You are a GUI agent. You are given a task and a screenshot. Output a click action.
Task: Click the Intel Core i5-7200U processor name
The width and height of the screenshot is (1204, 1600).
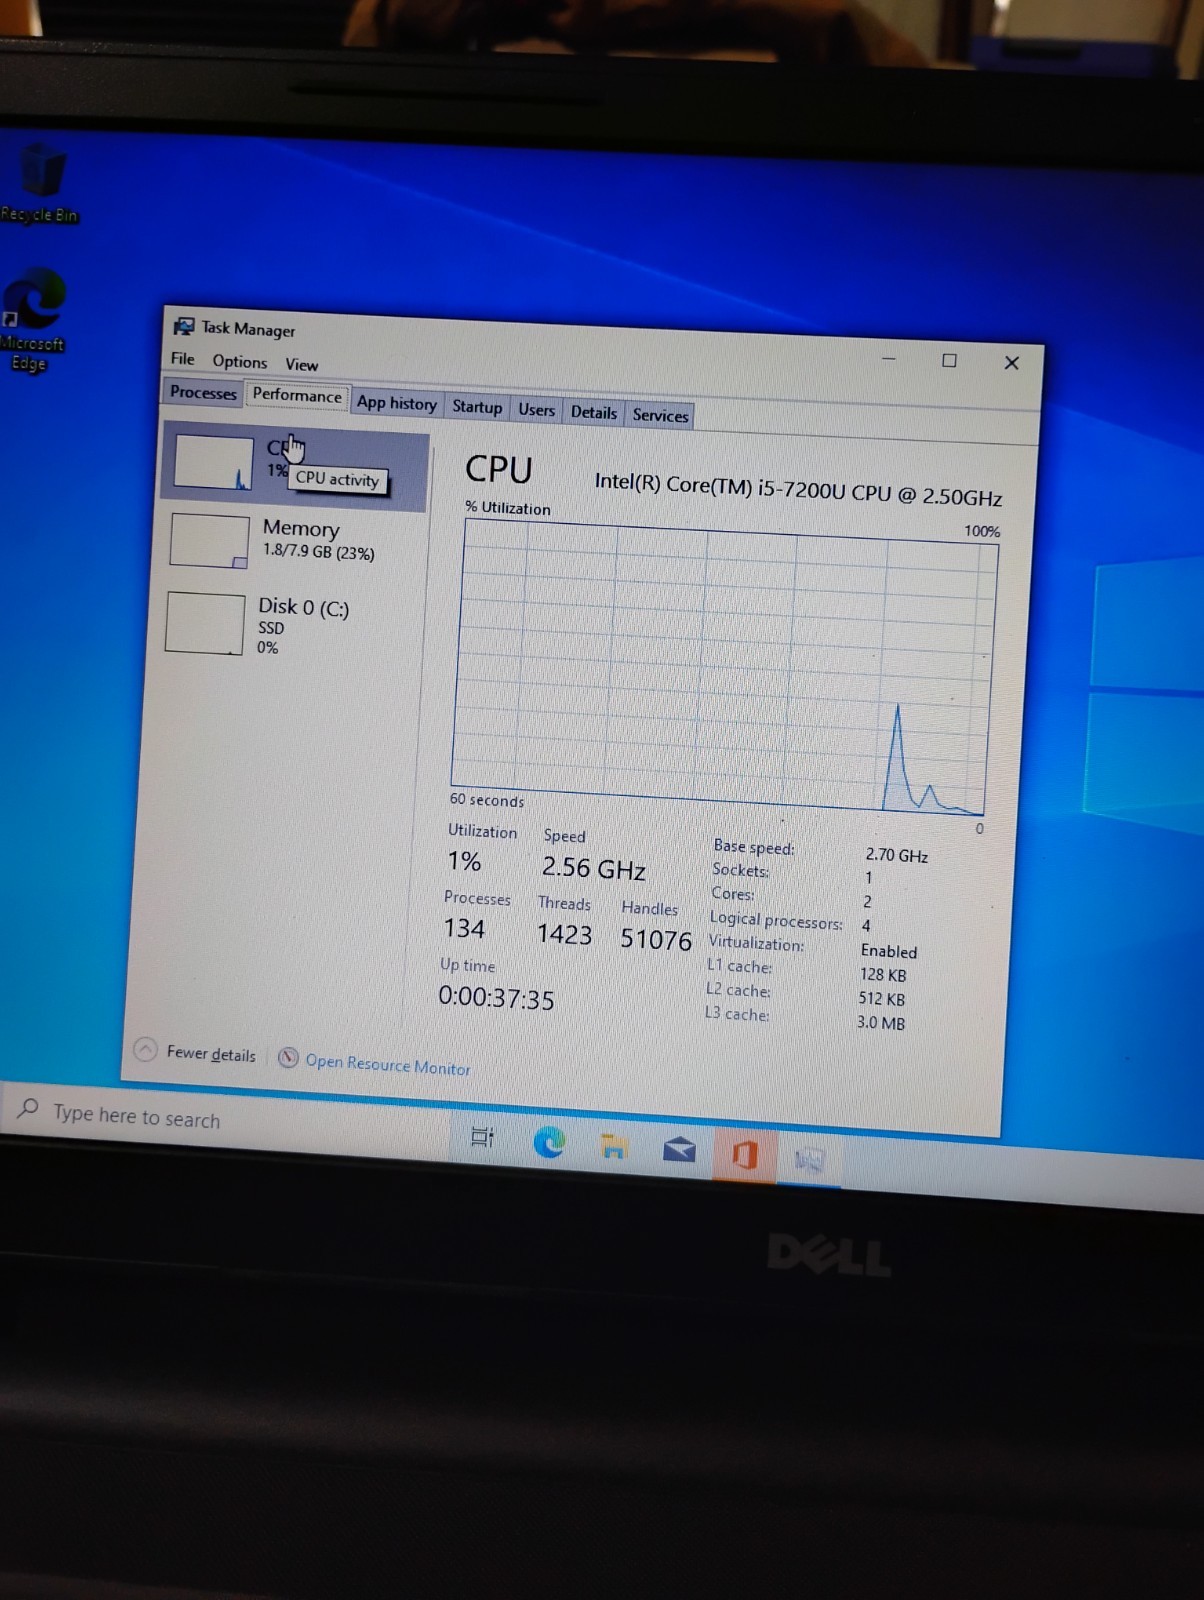pos(798,489)
